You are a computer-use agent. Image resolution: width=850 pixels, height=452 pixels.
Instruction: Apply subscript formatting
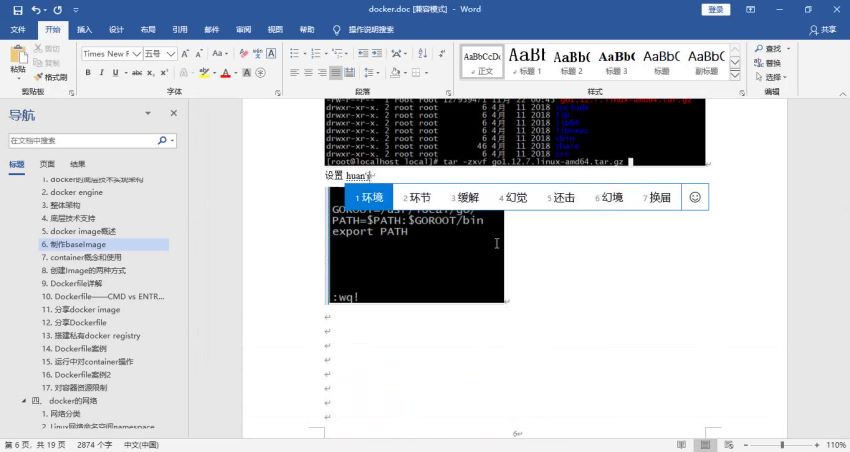point(151,73)
